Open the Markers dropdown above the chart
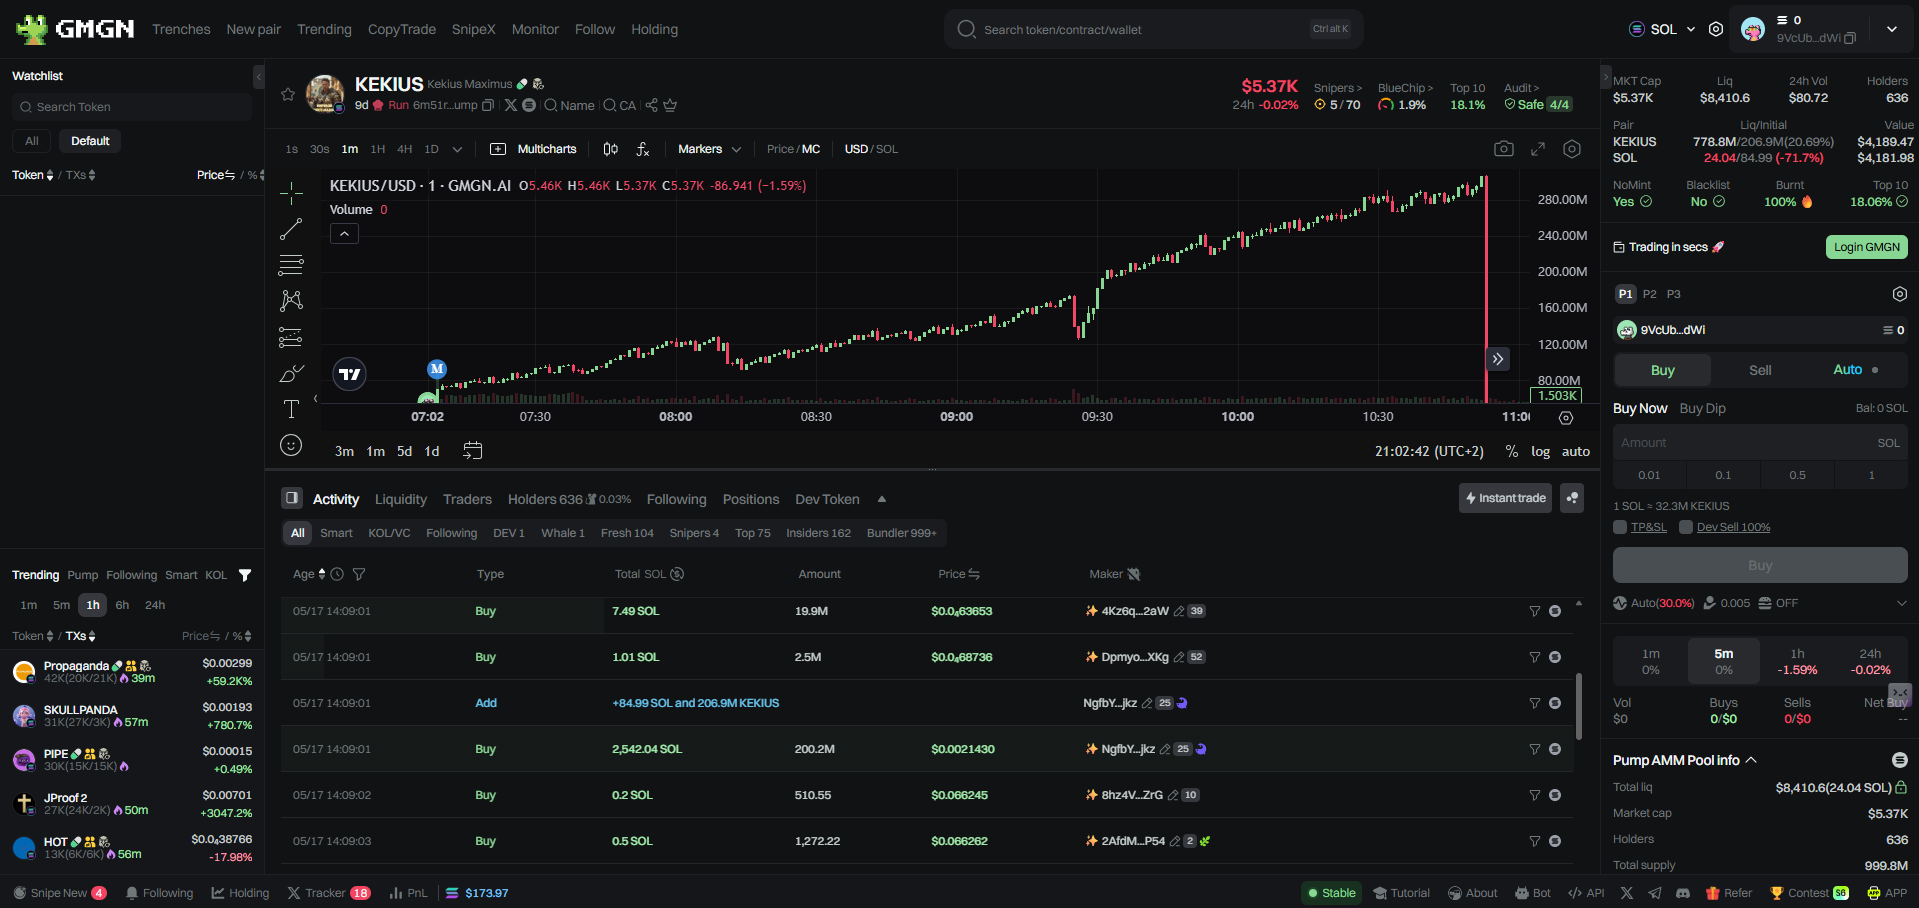 [x=708, y=148]
